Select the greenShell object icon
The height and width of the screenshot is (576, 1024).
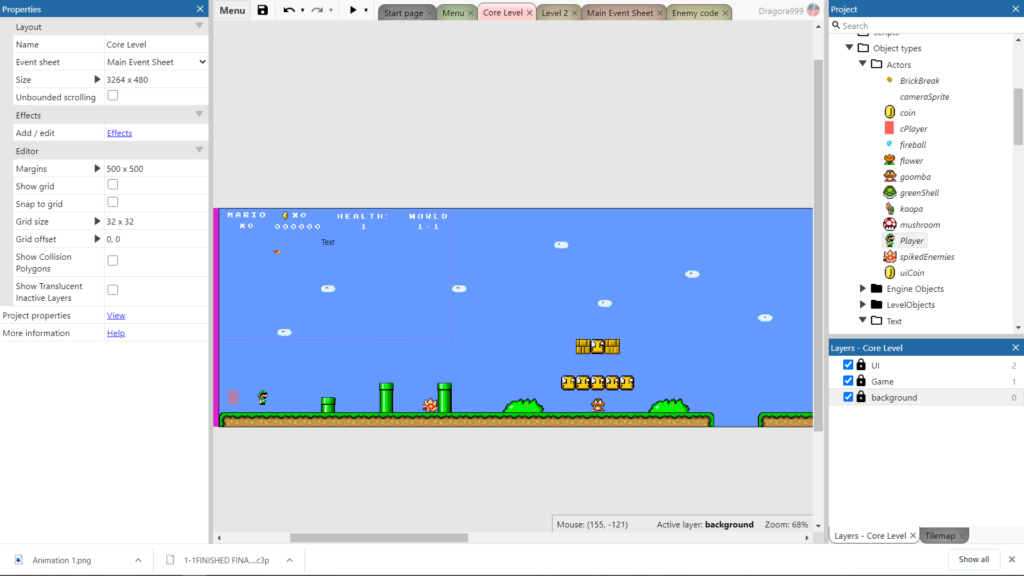point(889,193)
